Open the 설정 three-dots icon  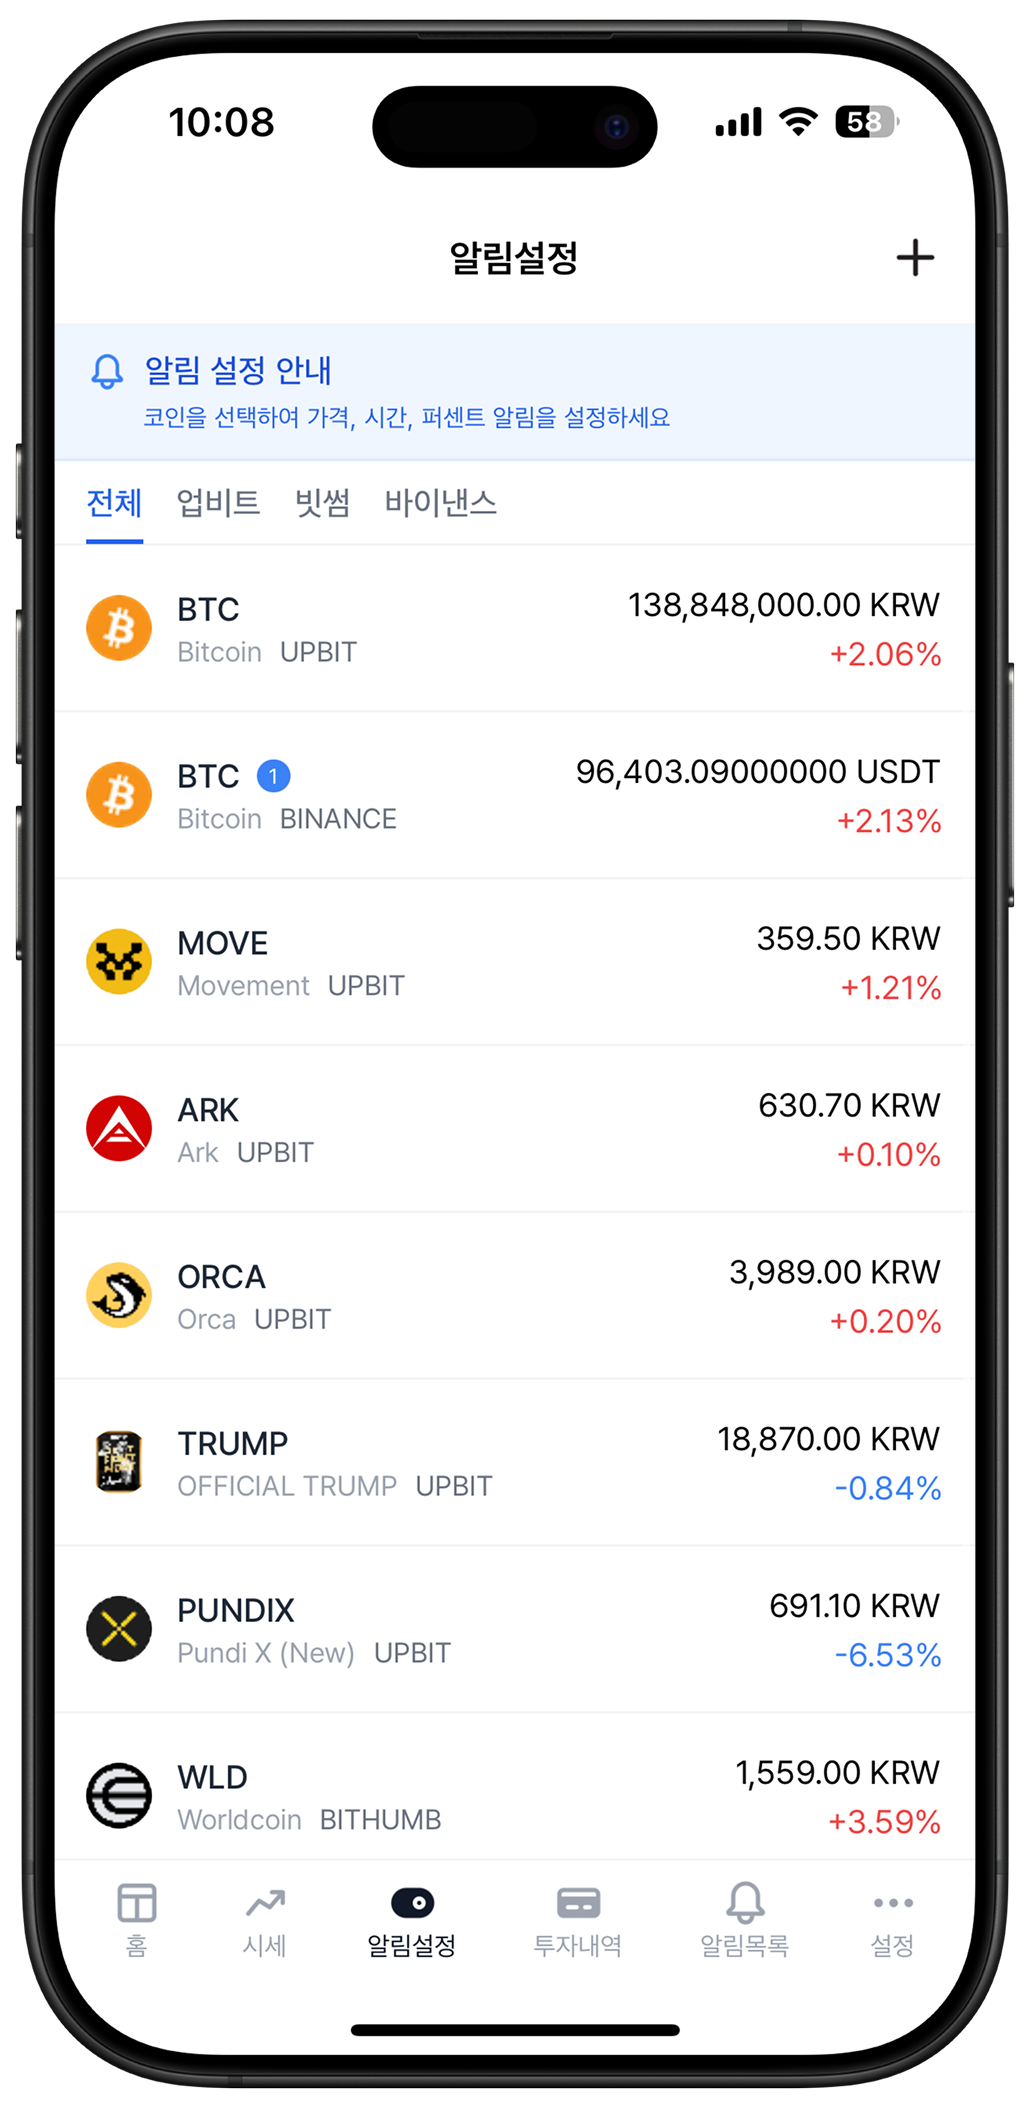pyautogui.click(x=893, y=1902)
